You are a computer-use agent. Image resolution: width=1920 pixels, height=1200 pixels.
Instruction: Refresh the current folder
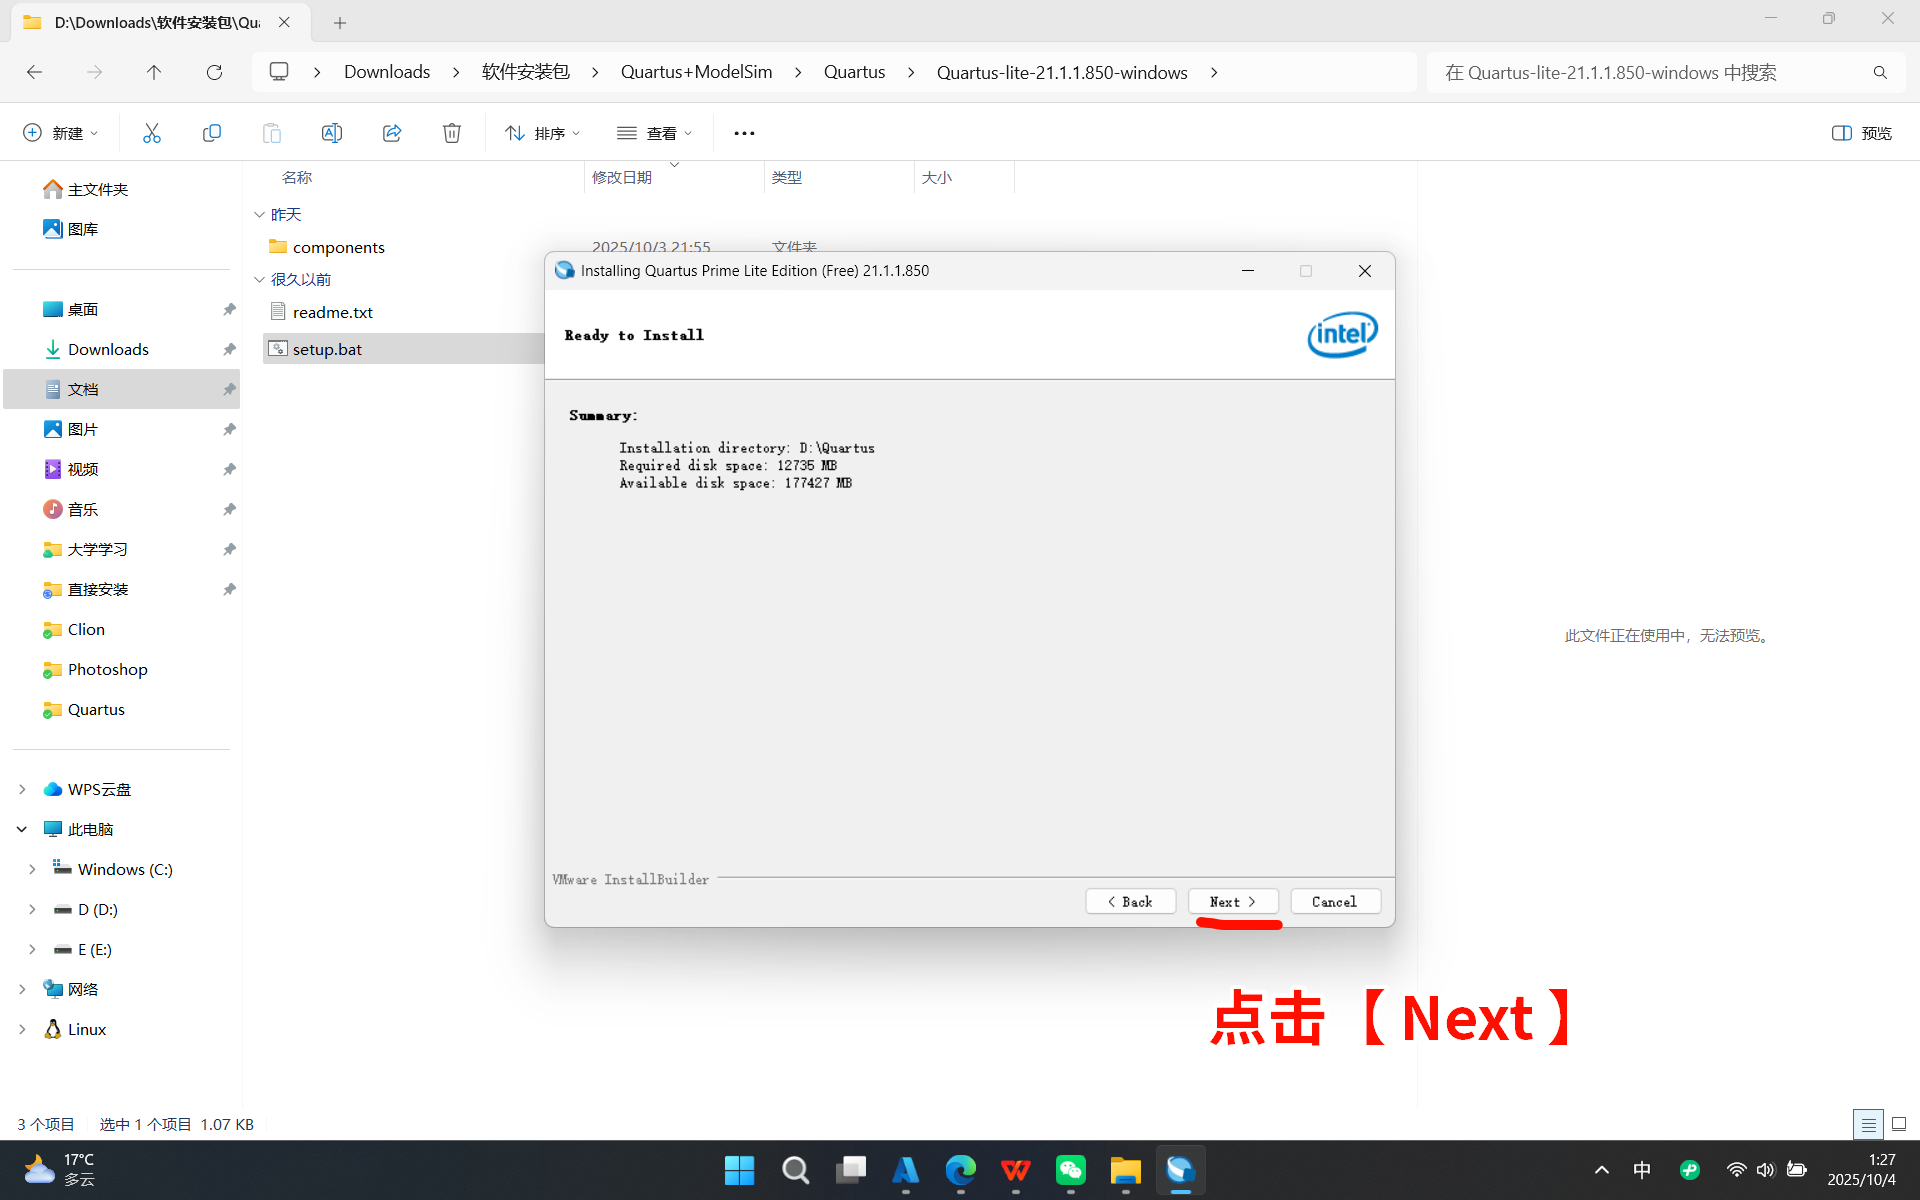[214, 72]
